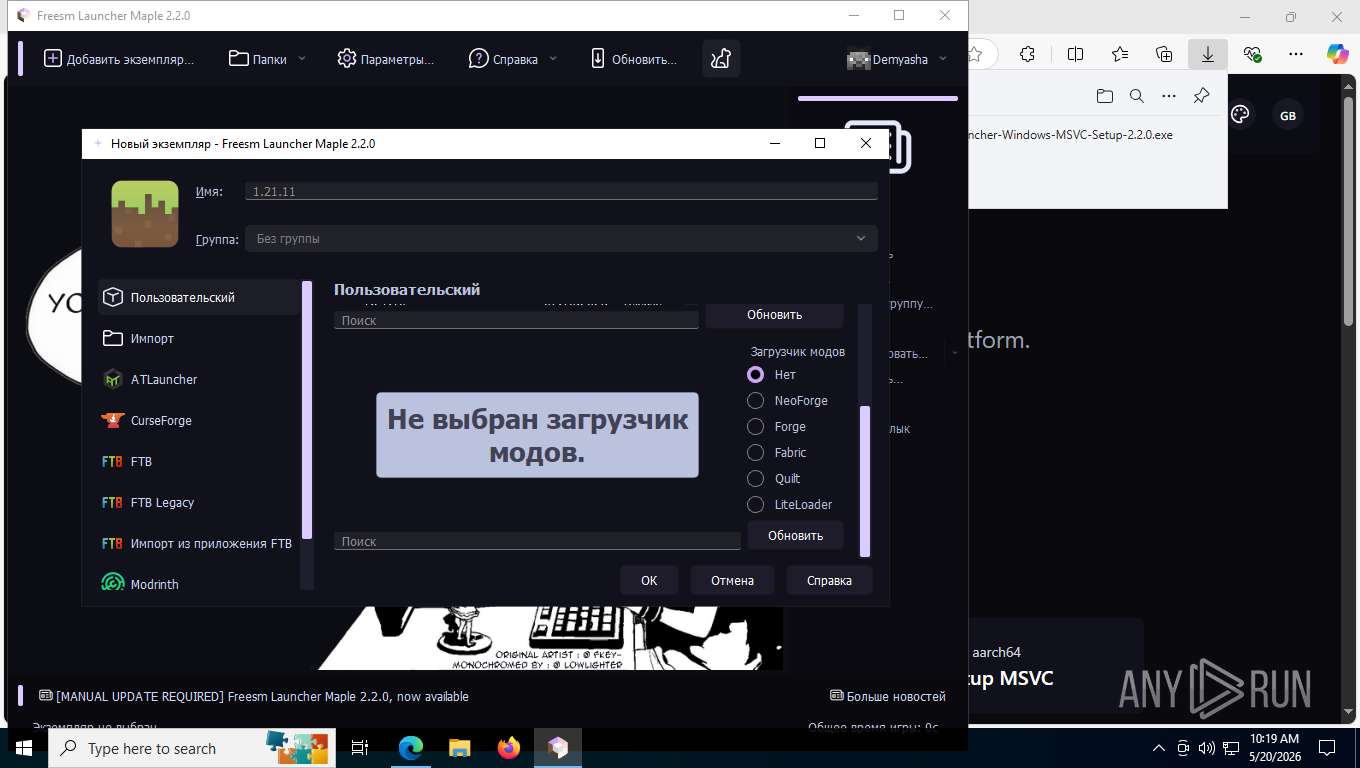This screenshot has height=768, width=1360.
Task: Click the taskbar search box
Action: 193,748
